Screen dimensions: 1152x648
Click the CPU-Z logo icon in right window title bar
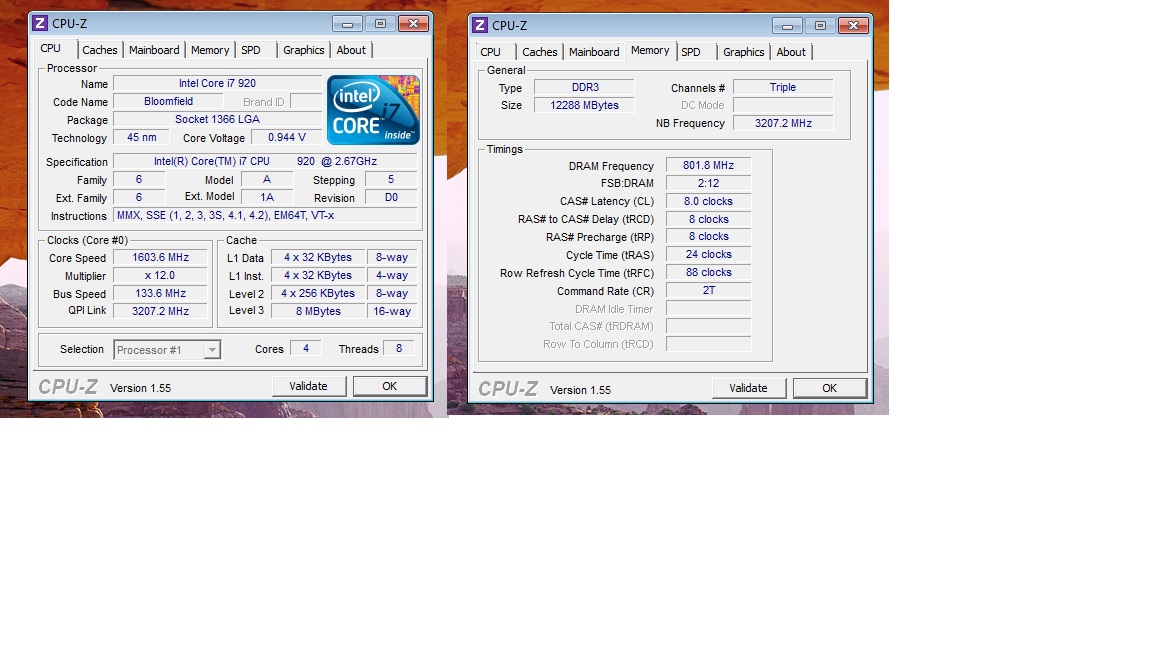(x=480, y=25)
